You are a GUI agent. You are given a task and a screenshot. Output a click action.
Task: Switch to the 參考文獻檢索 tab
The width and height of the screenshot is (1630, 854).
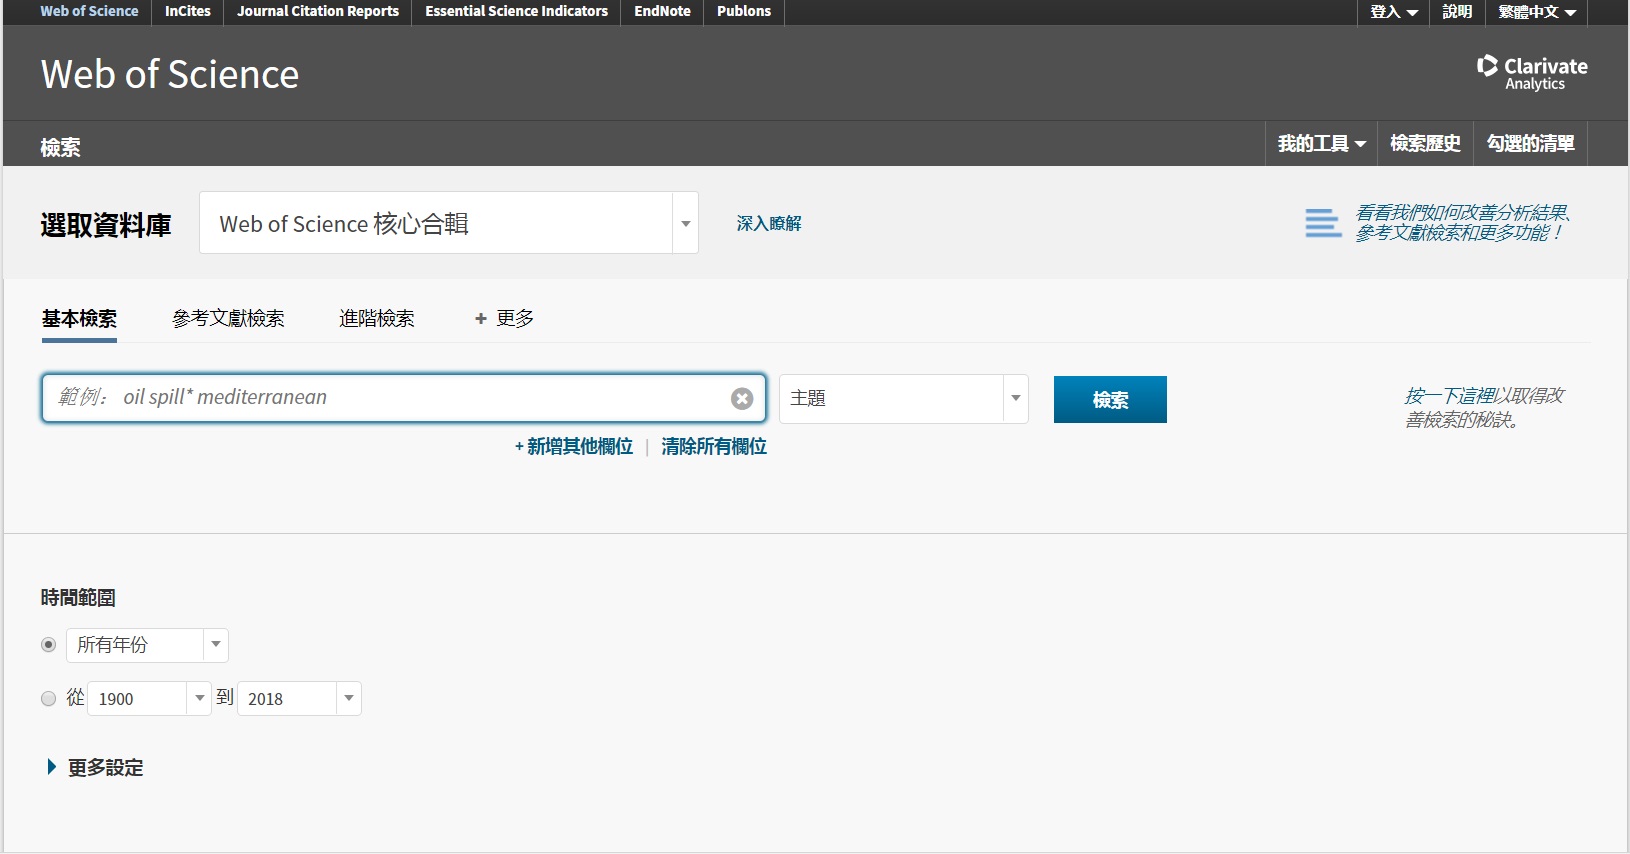tap(228, 319)
